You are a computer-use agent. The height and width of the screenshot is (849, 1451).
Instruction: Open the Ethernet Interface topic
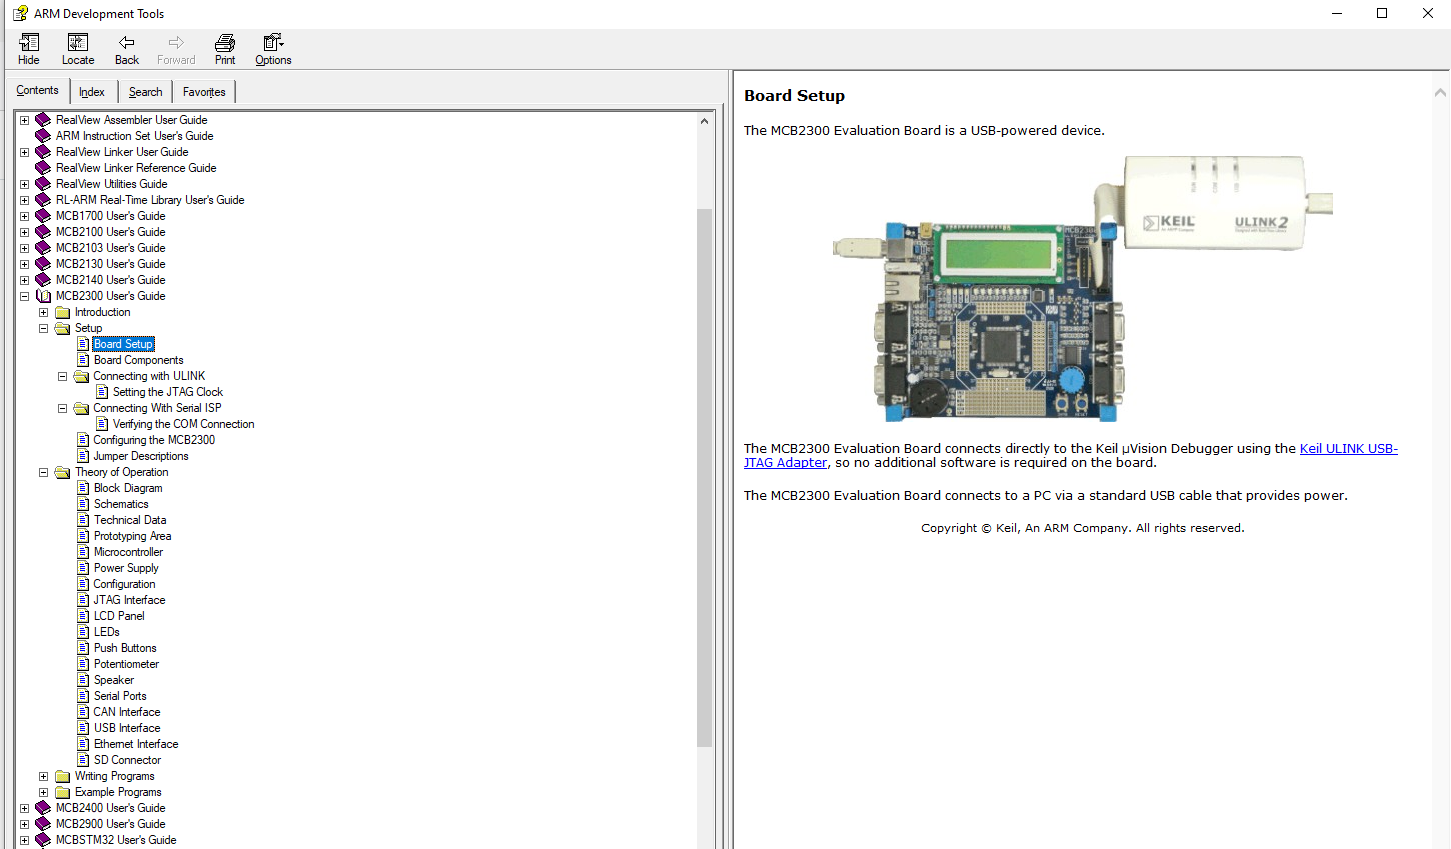[x=136, y=744]
